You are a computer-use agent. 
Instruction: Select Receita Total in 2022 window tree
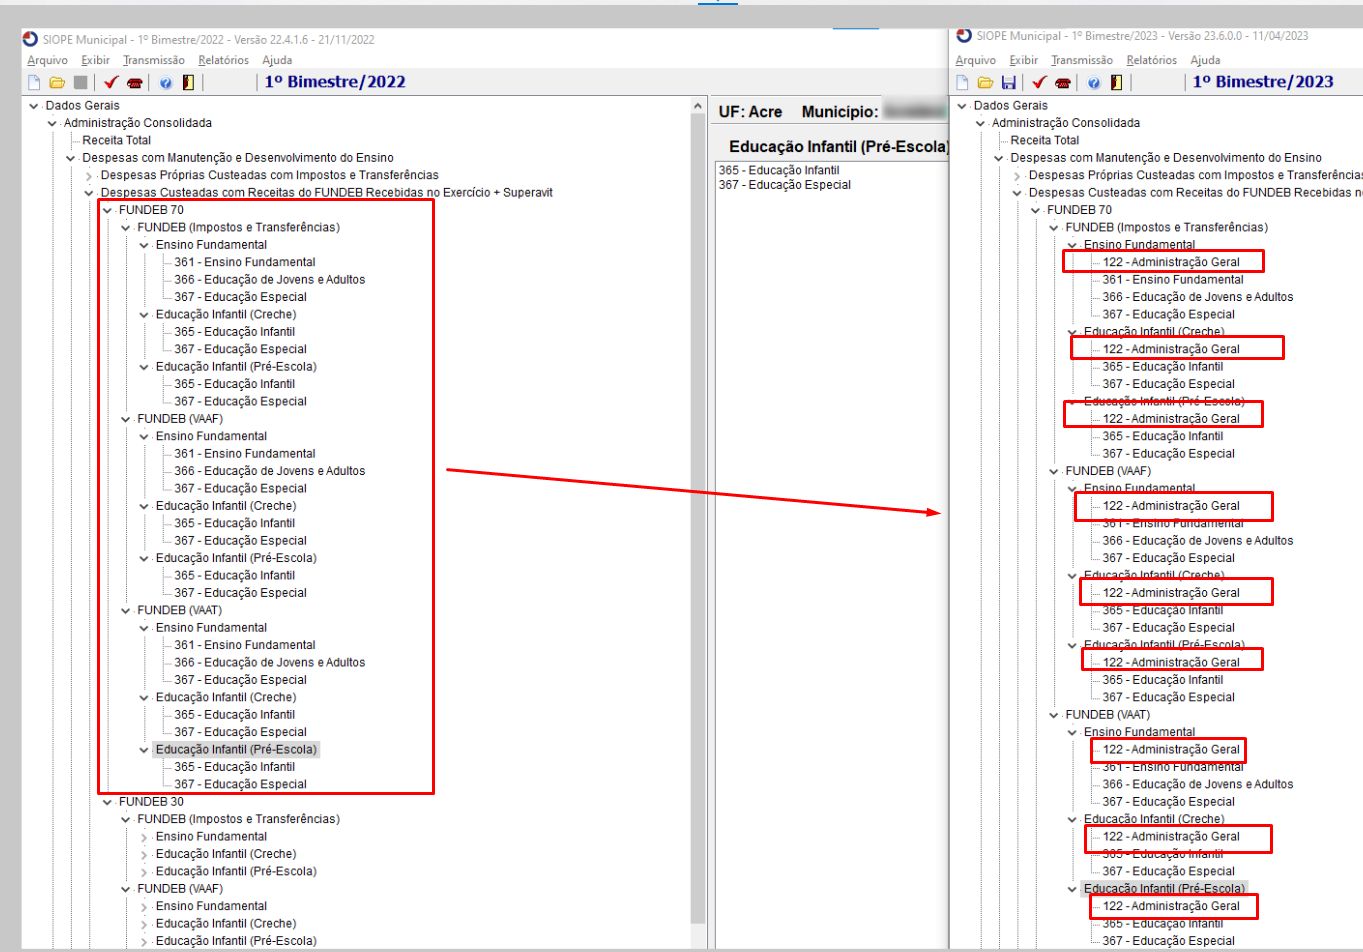[x=117, y=140]
